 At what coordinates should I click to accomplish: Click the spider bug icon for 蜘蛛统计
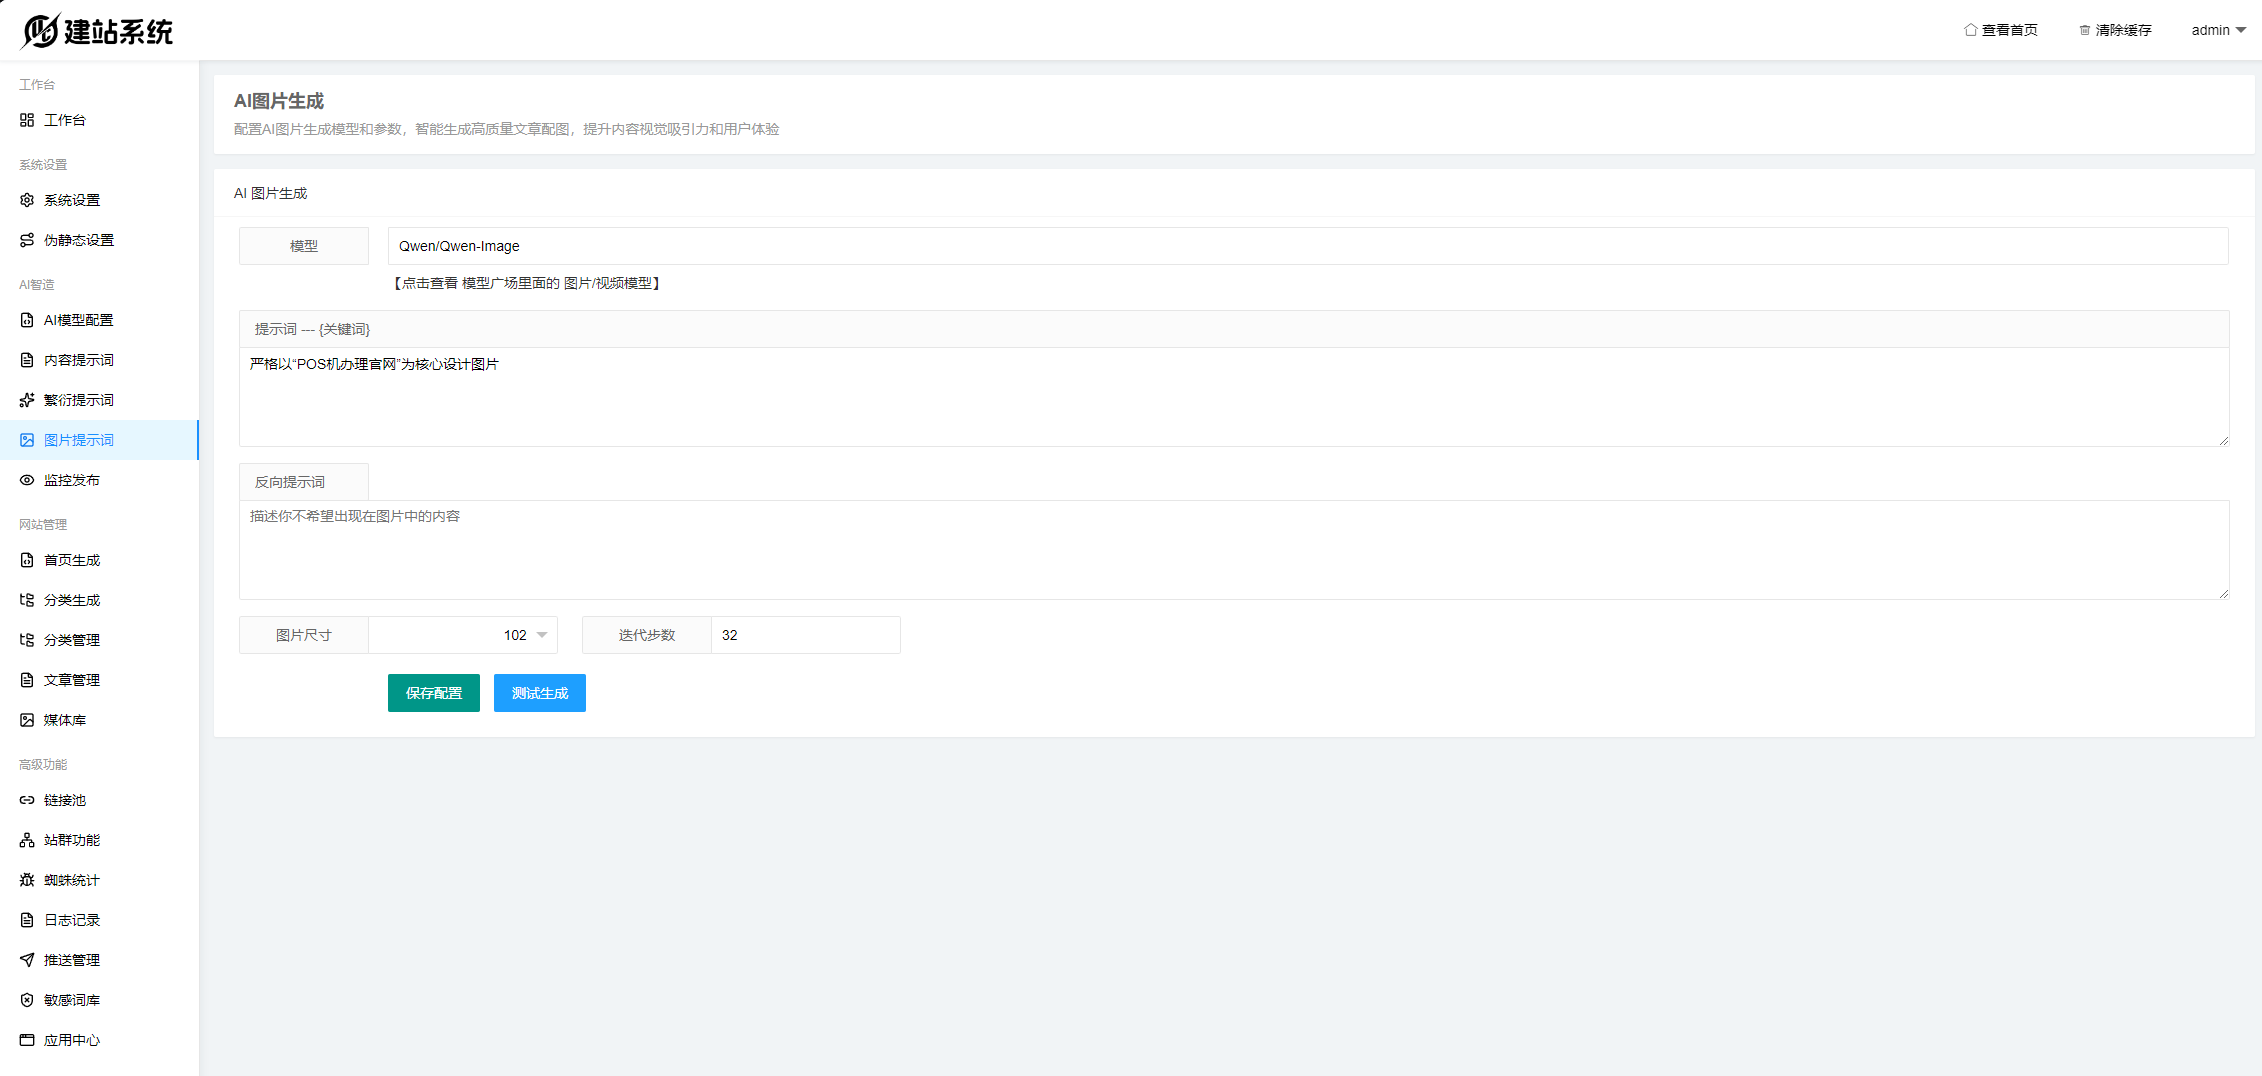click(x=27, y=880)
